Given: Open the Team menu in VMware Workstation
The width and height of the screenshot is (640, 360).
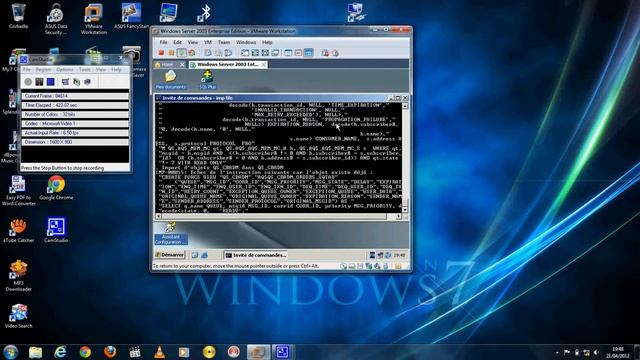Looking at the screenshot, I should coord(224,42).
